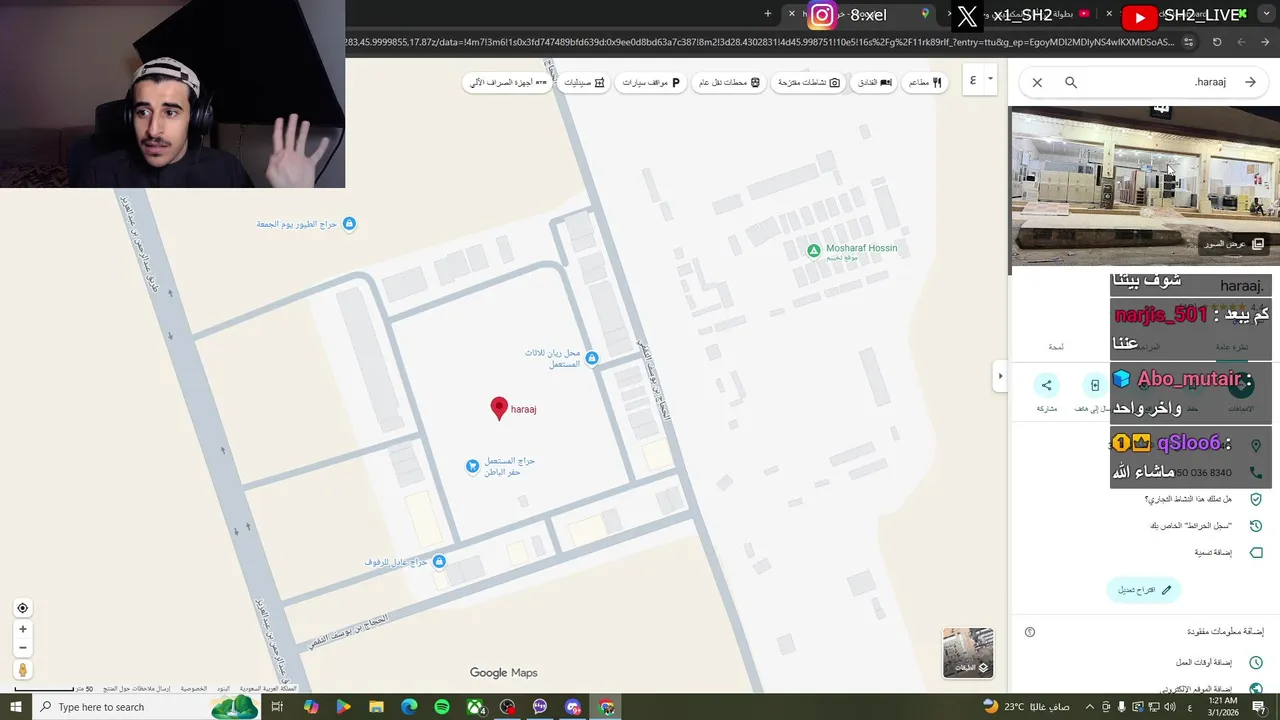1280x720 pixels.
Task: Open the ع language dropdown arrow
Action: tap(991, 79)
